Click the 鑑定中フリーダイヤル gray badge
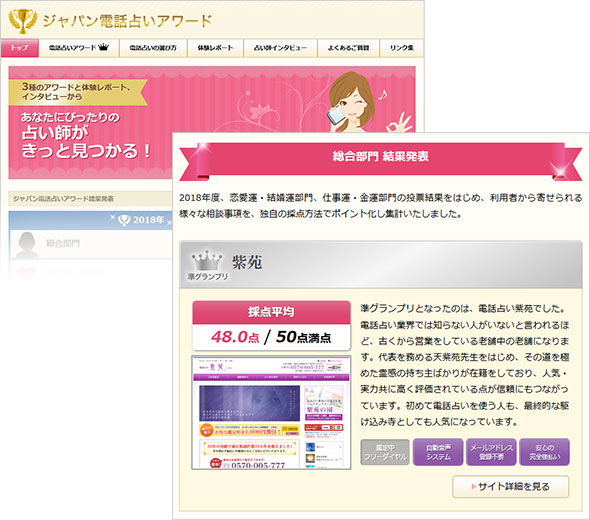The width and height of the screenshot is (590, 520). point(385,452)
